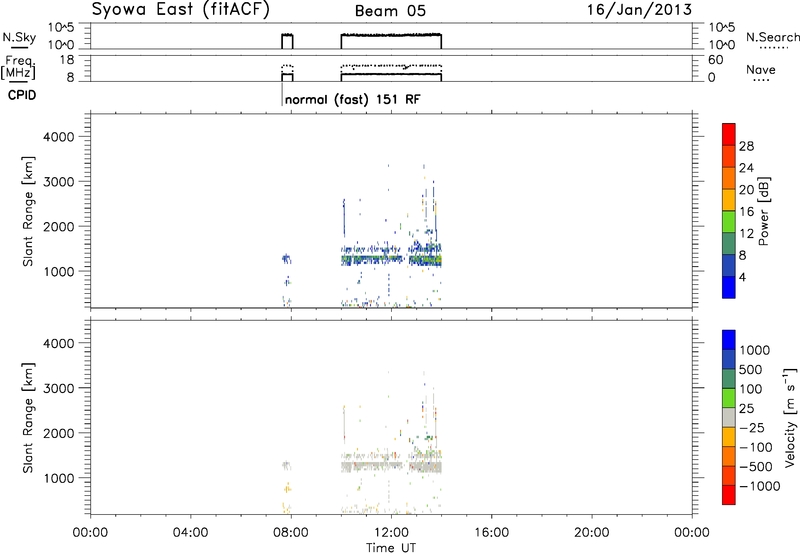This screenshot has width=800, height=554.
Task: Select the 'normal (fast) 151 RF' text
Action: [x=353, y=99]
